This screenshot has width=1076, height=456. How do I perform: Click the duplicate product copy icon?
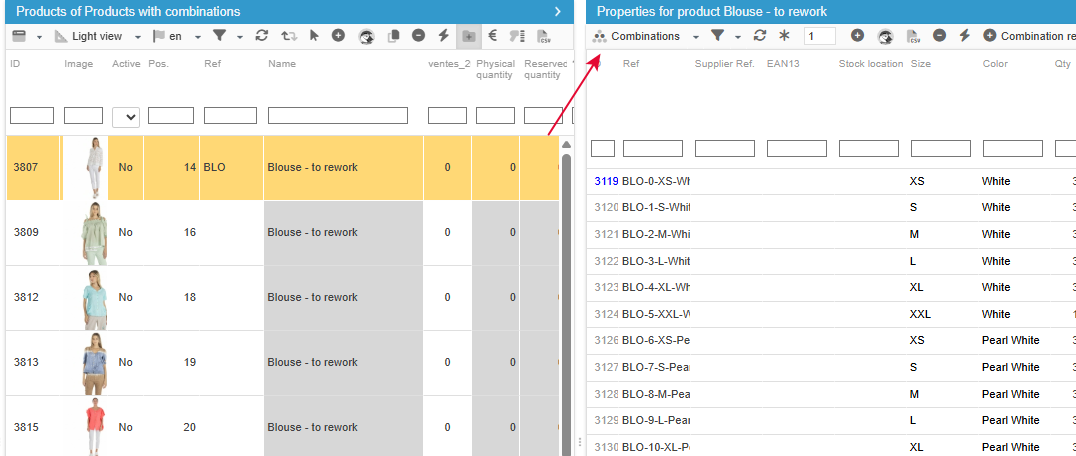coord(393,36)
